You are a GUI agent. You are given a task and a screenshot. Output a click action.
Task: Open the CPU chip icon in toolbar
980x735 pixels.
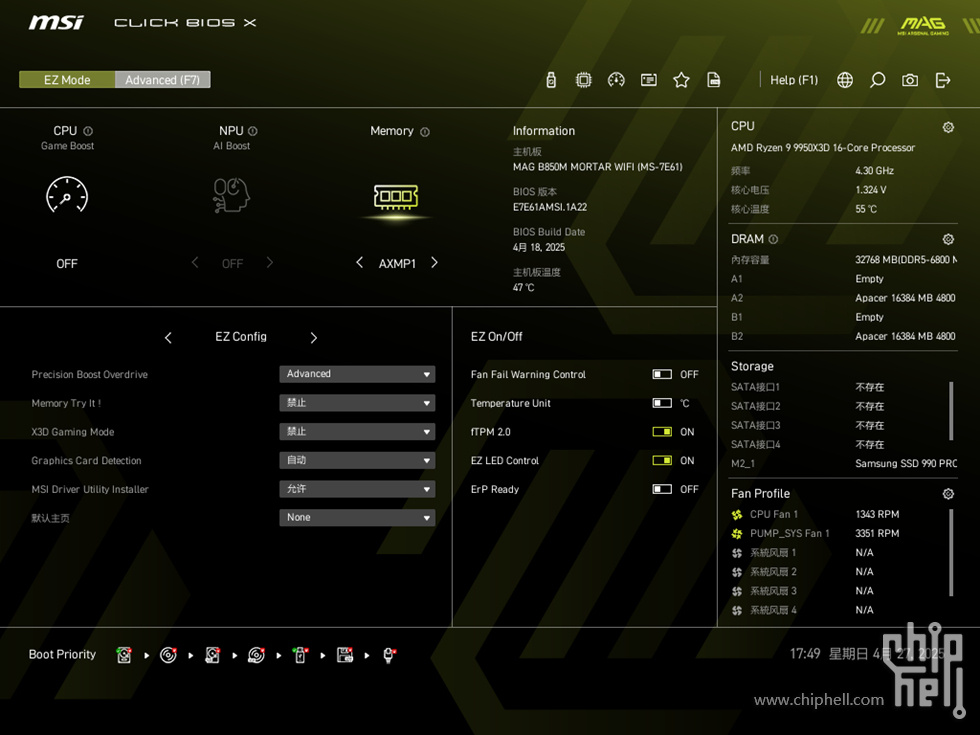(x=584, y=80)
